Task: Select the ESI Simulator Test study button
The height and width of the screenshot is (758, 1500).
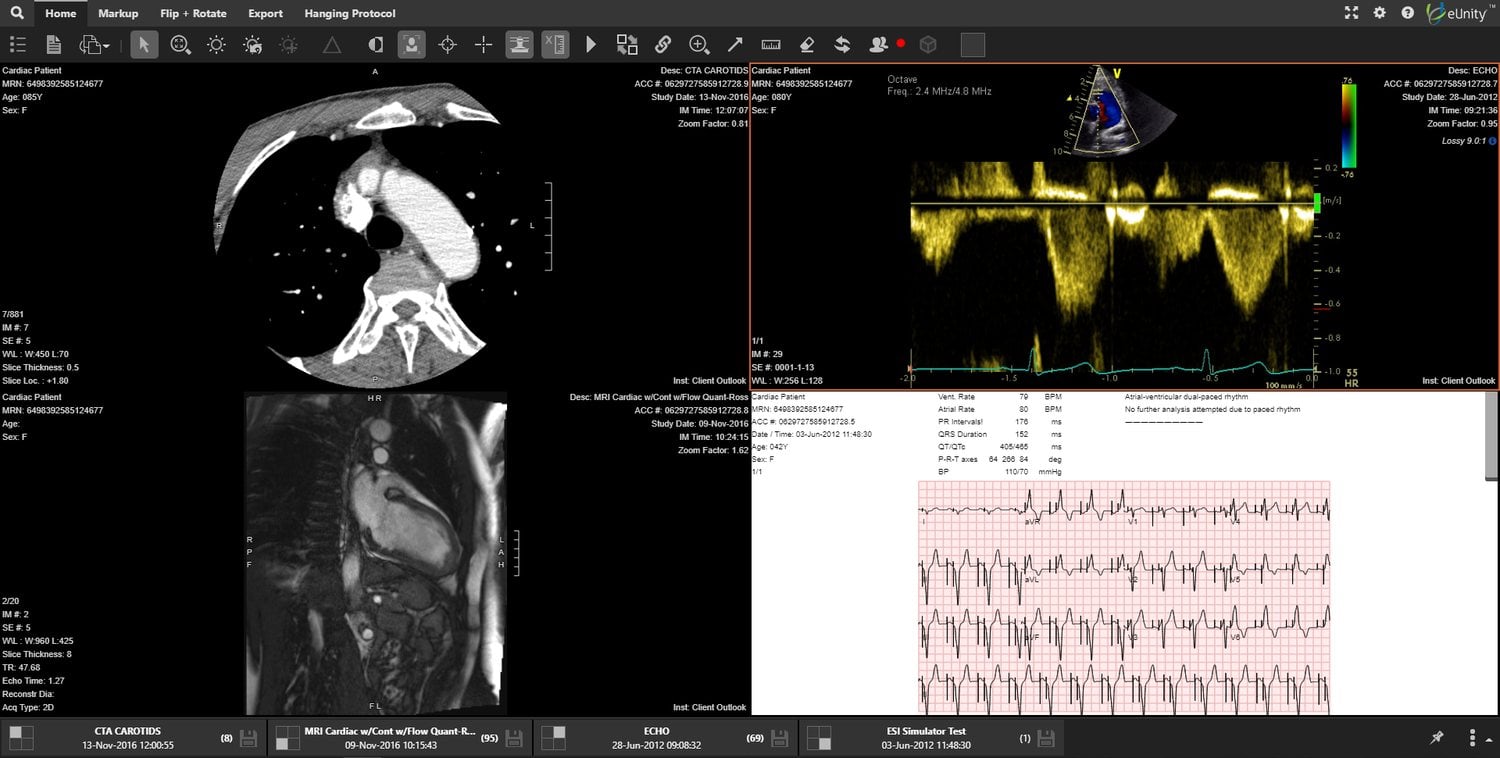Action: tap(932, 738)
